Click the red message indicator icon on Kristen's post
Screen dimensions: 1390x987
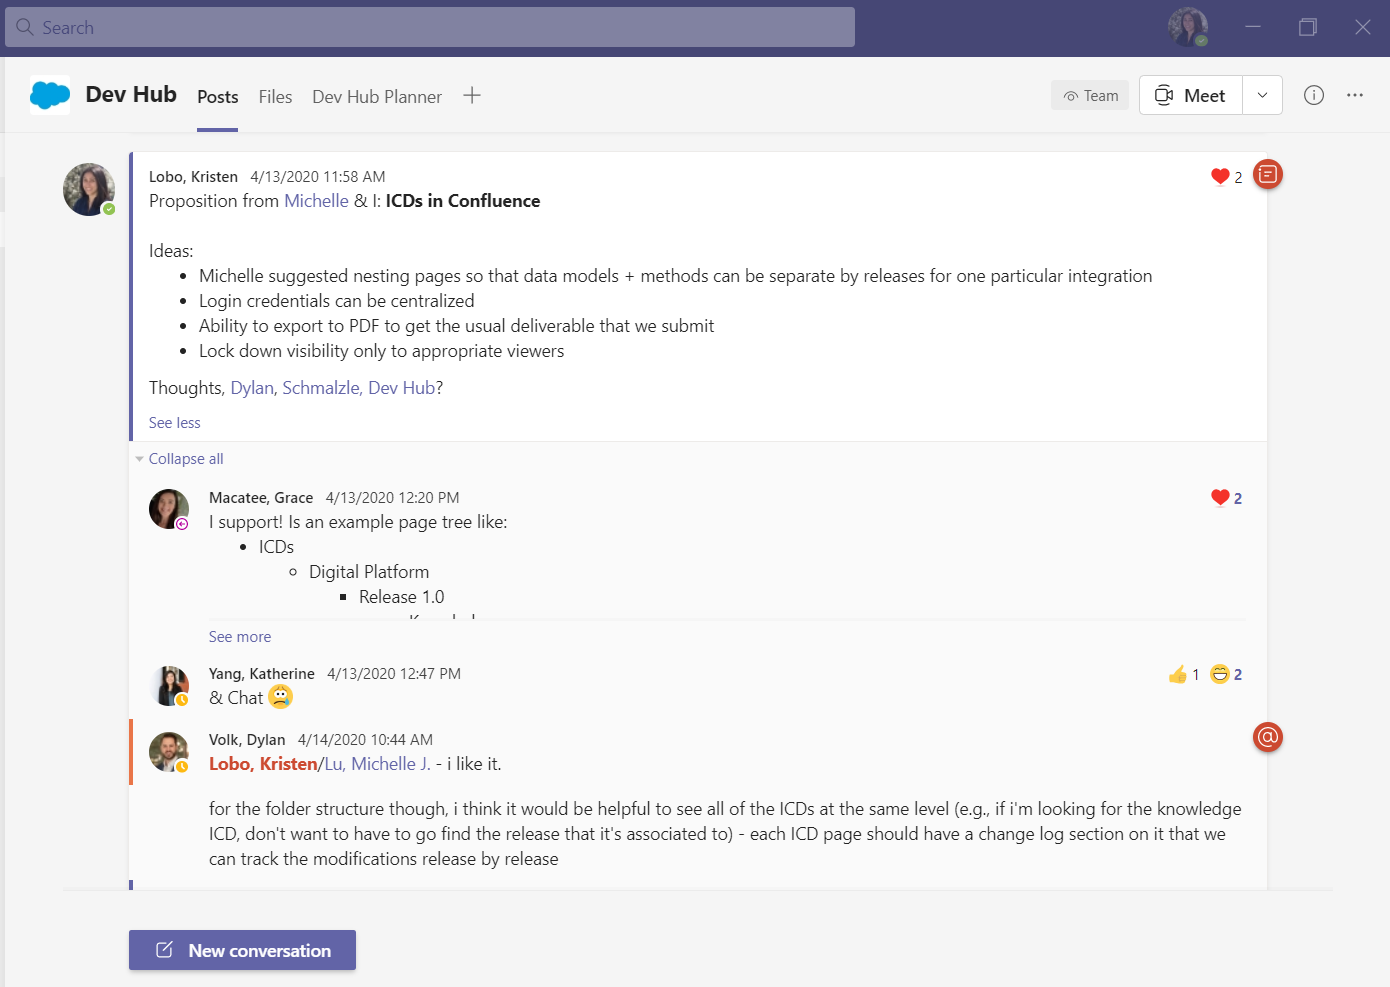(x=1267, y=175)
